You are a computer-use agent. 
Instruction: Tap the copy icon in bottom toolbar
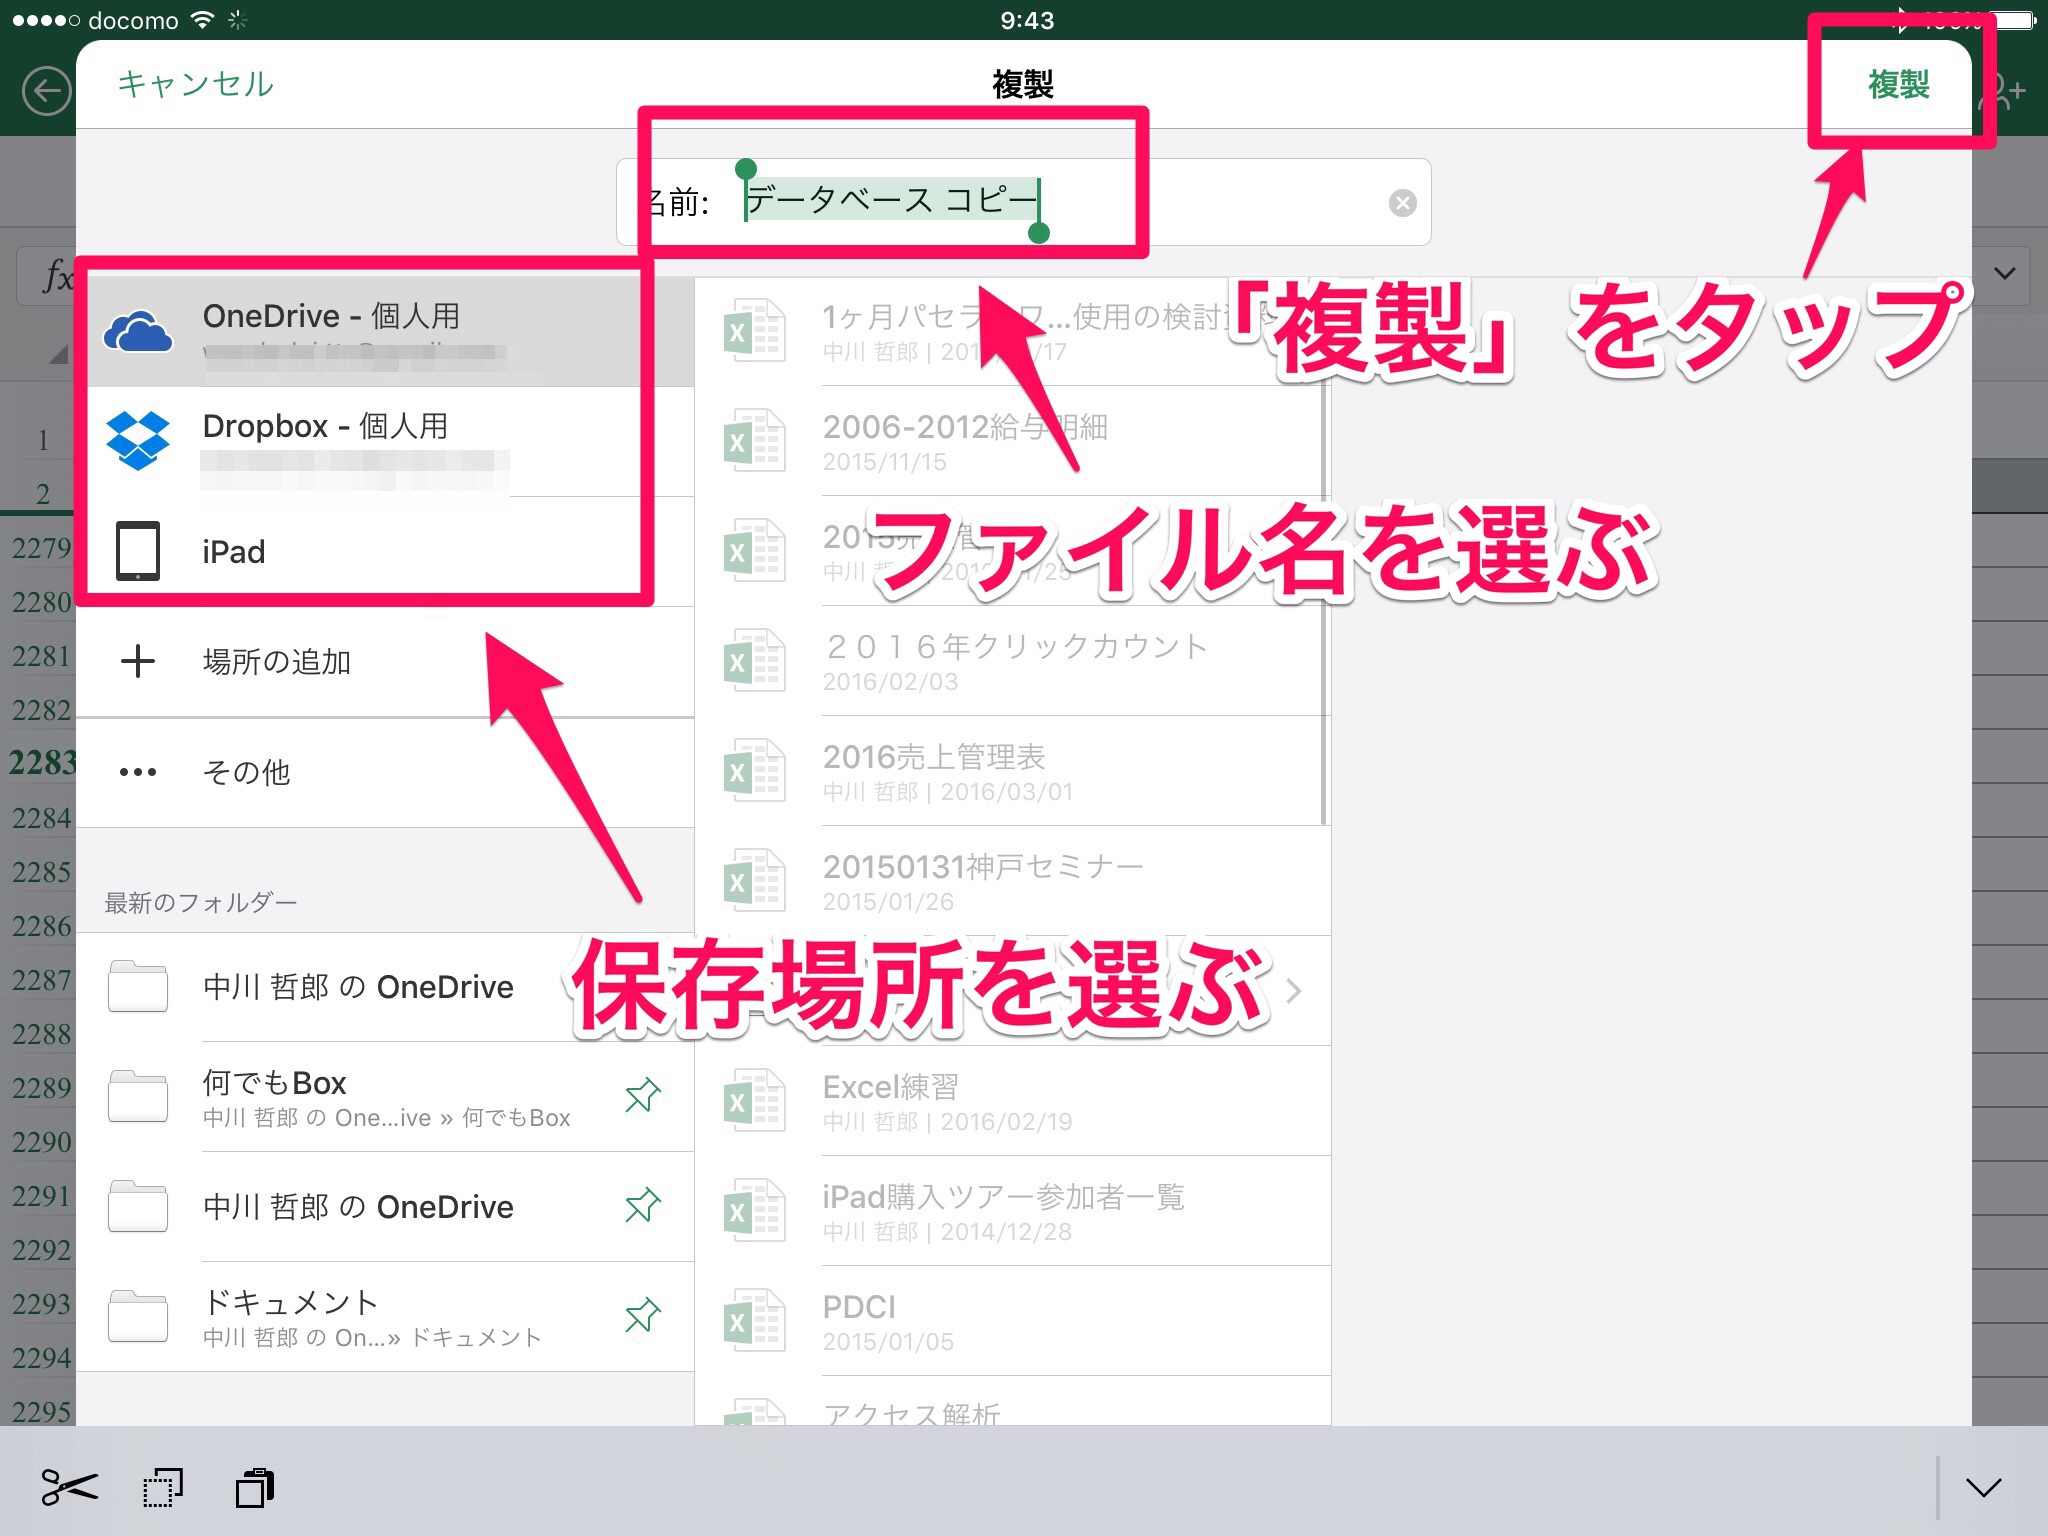tap(162, 1487)
